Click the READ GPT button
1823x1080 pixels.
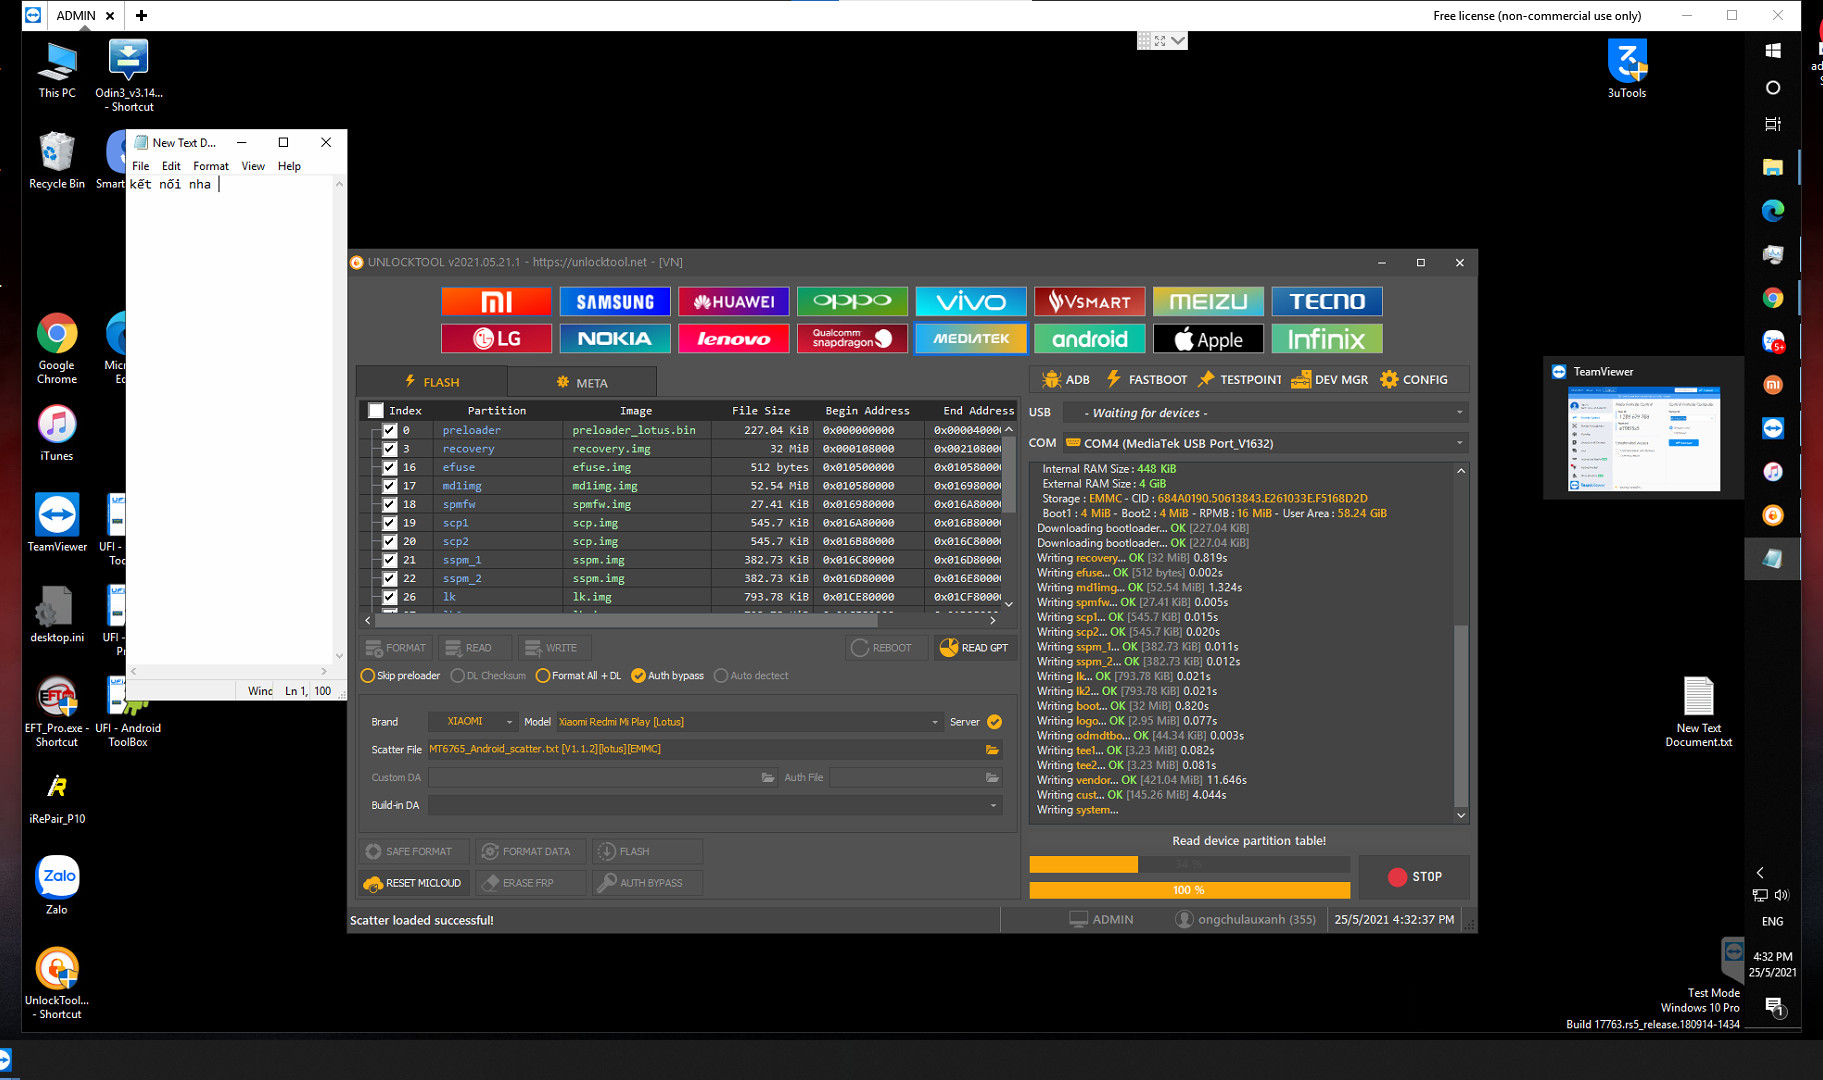pyautogui.click(x=975, y=648)
